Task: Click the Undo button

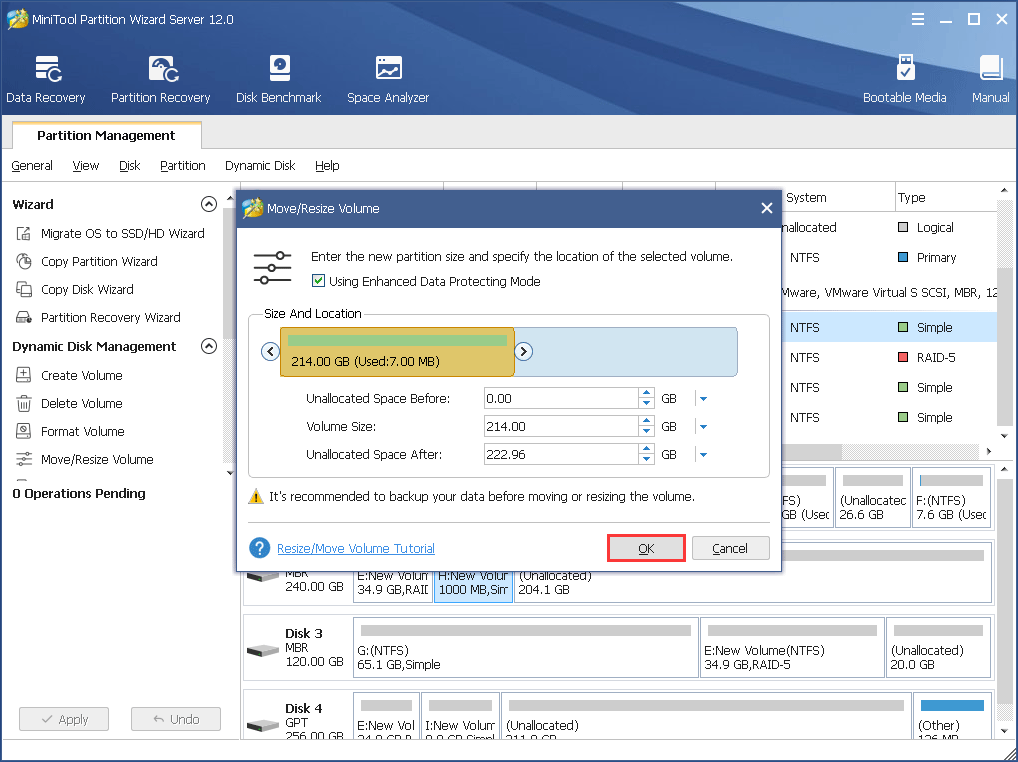Action: [176, 719]
